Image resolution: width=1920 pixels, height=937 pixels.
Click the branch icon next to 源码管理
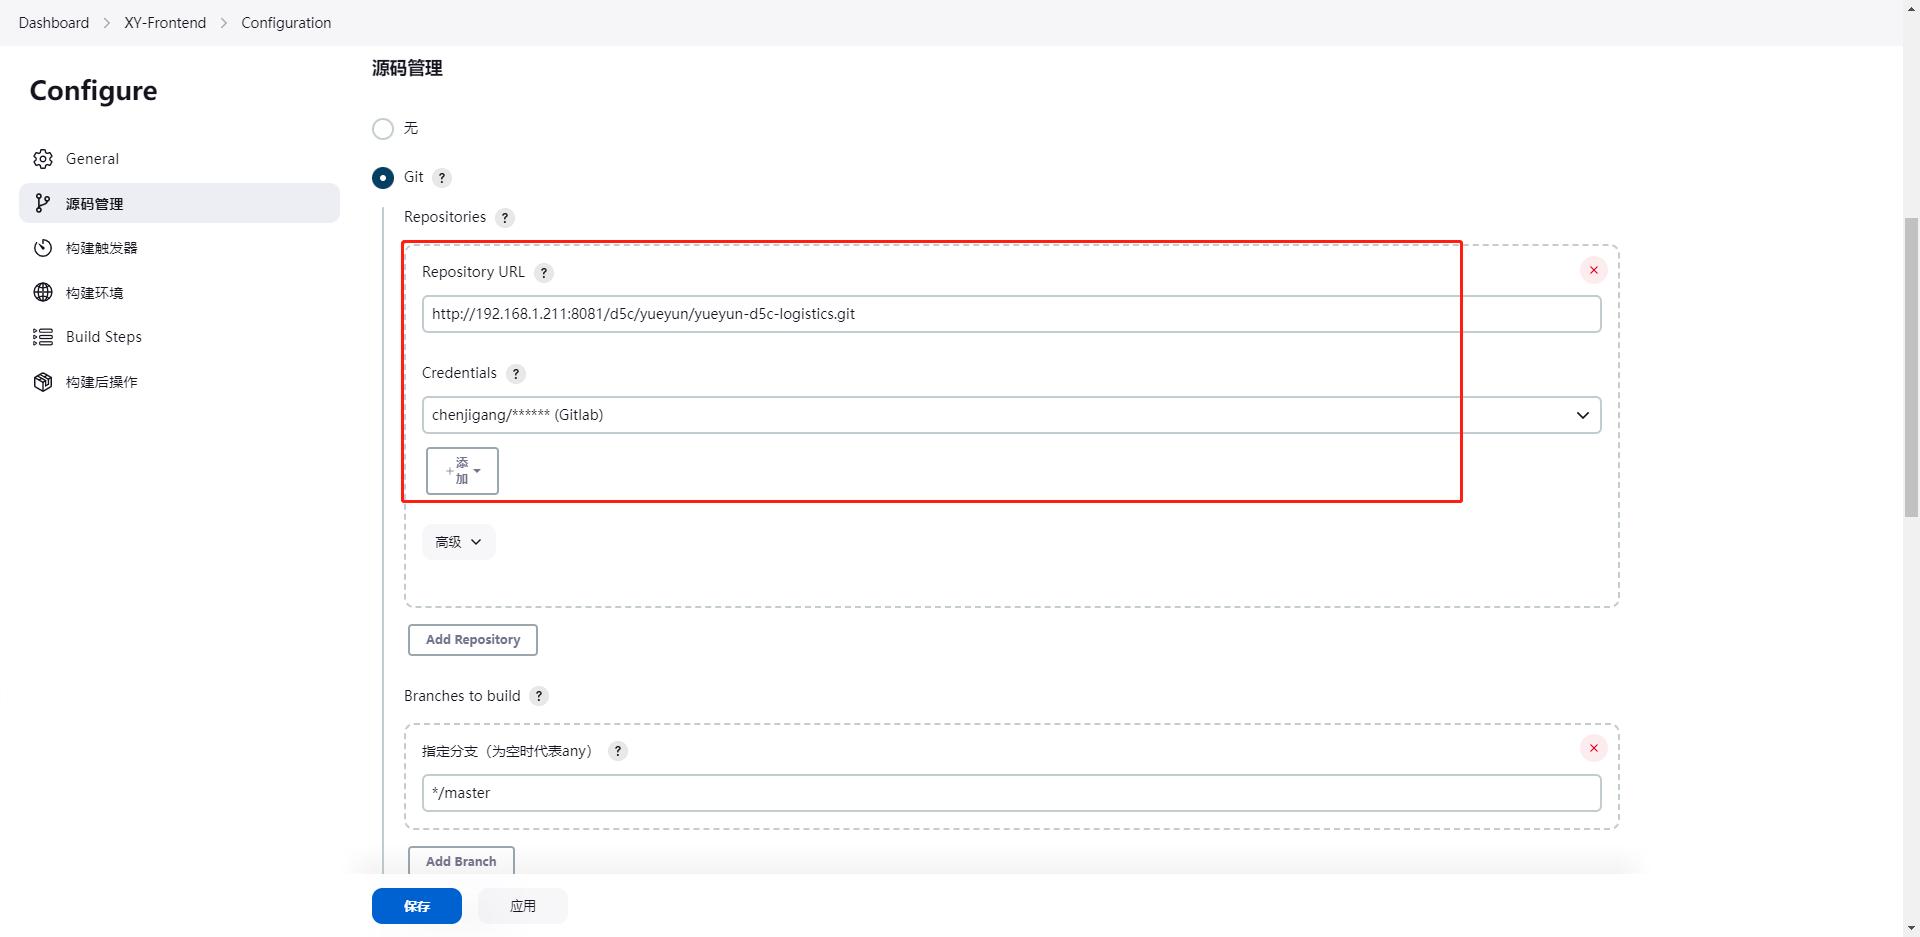tap(42, 203)
